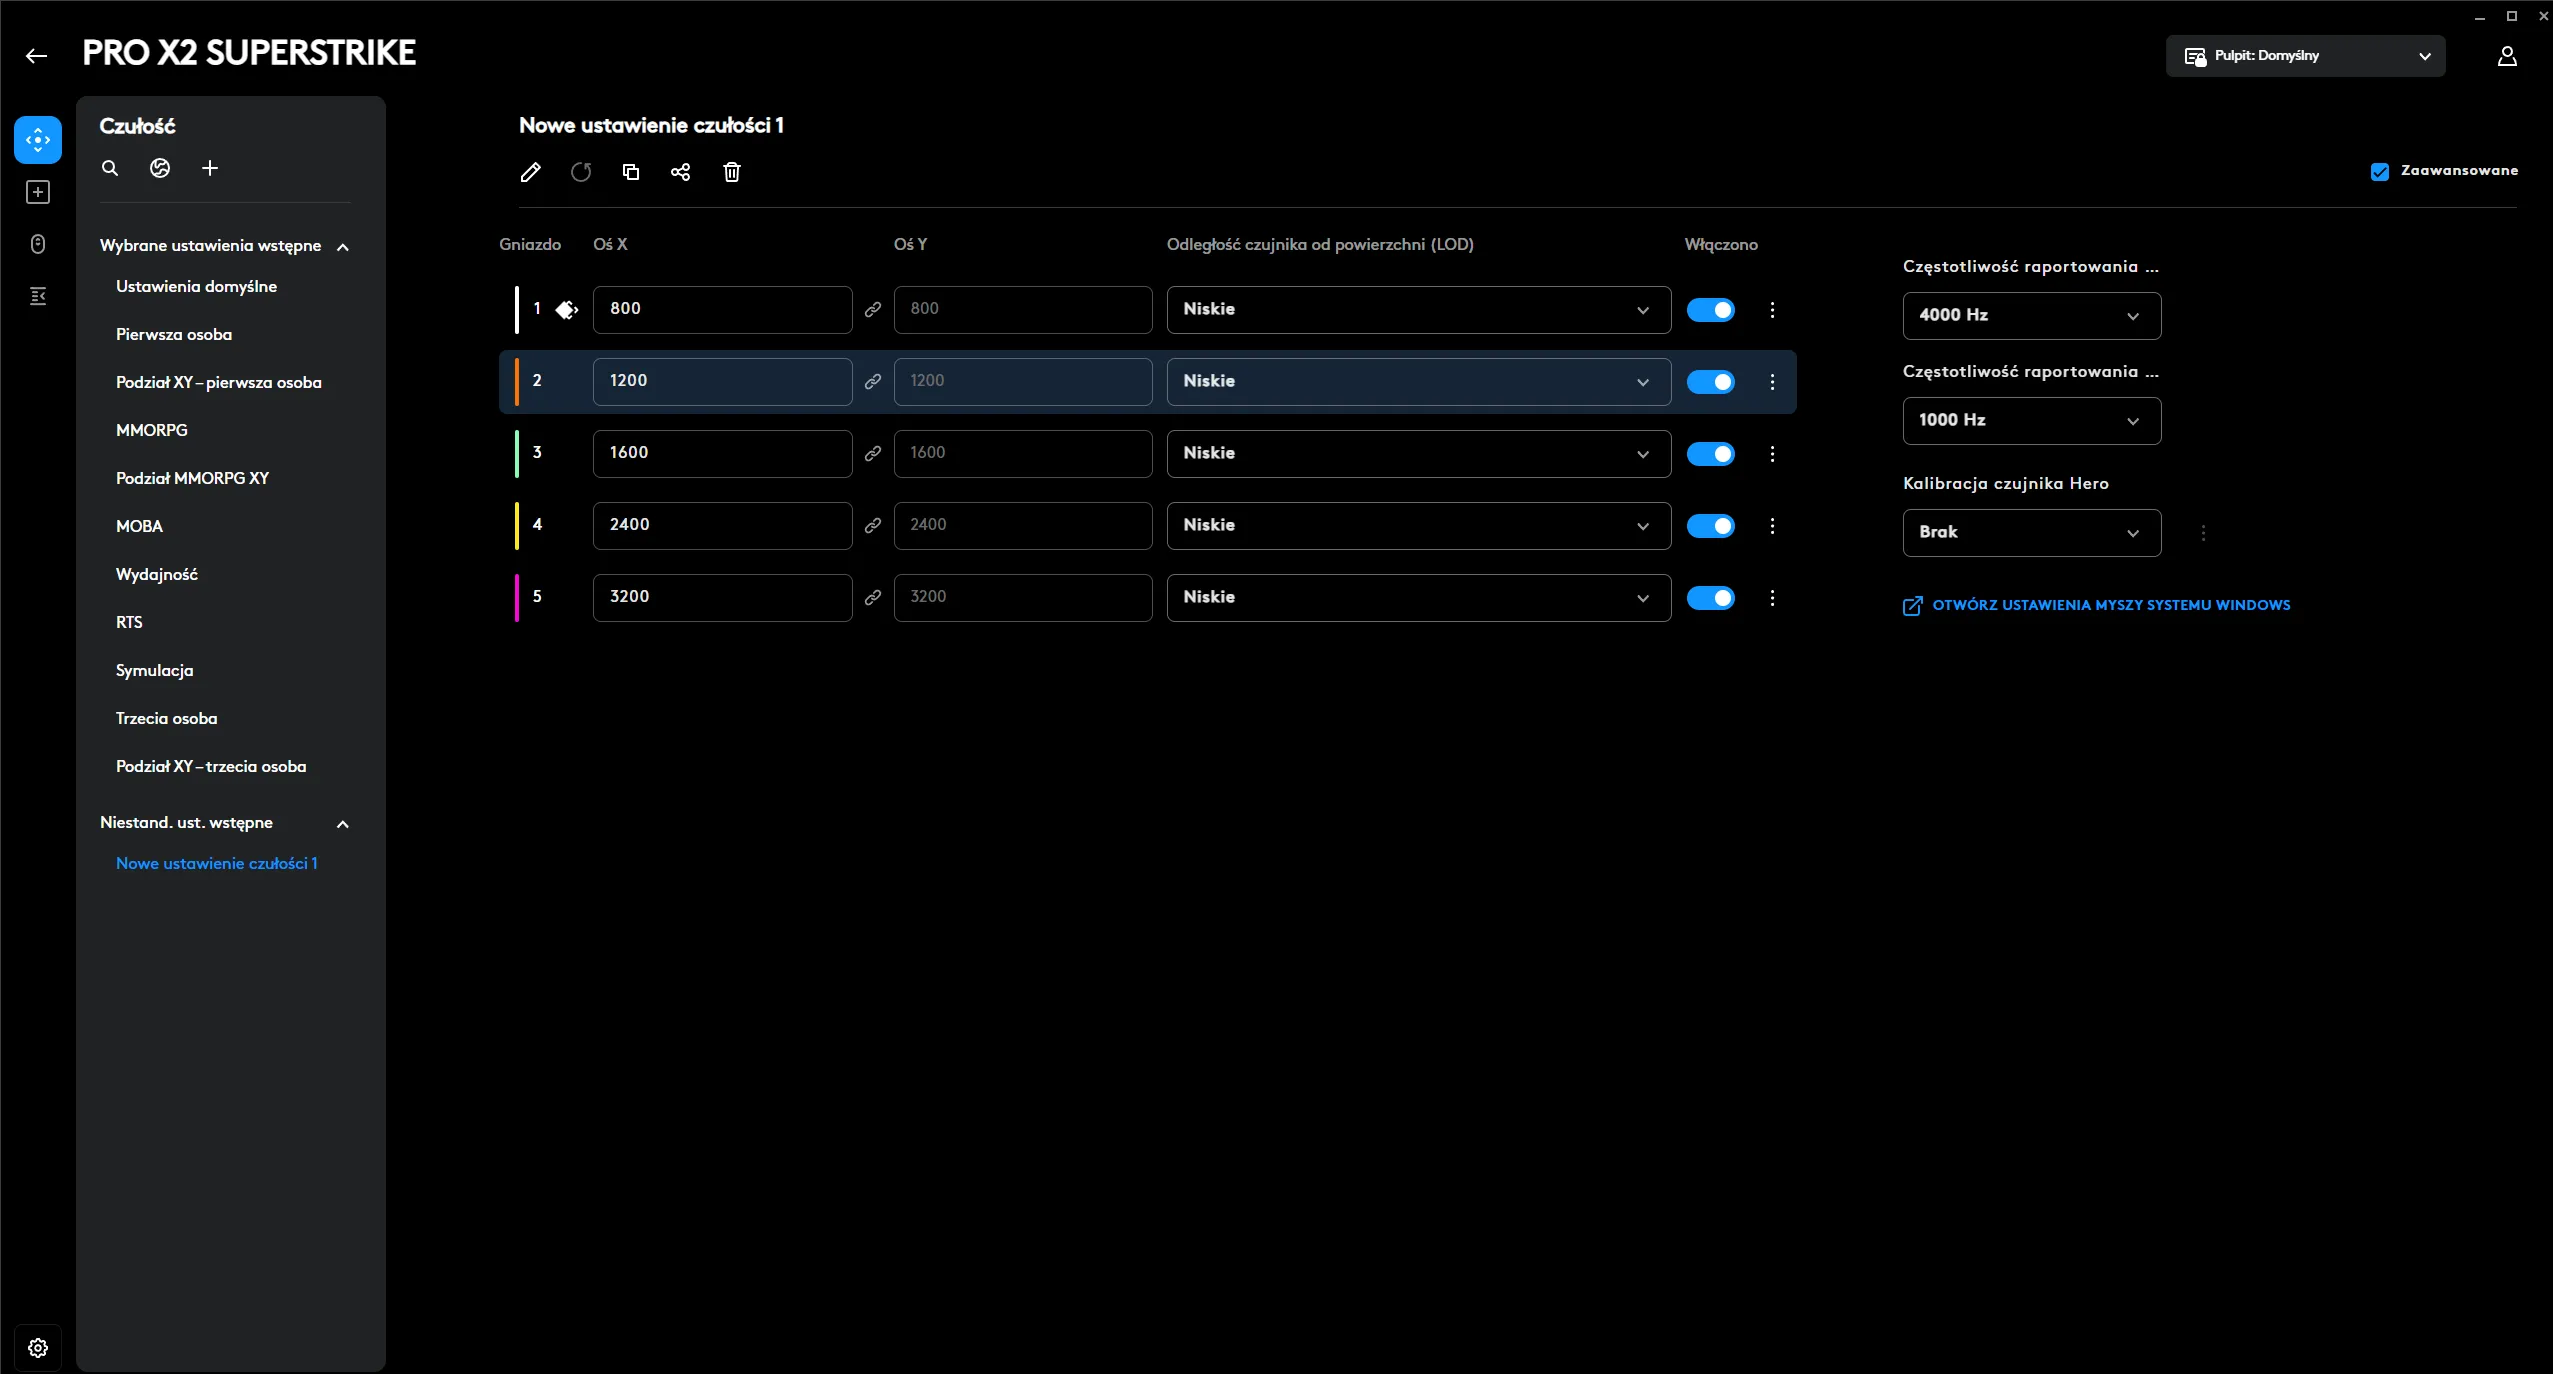The height and width of the screenshot is (1374, 2553).
Task: Select the MOBA preset
Action: click(x=139, y=526)
